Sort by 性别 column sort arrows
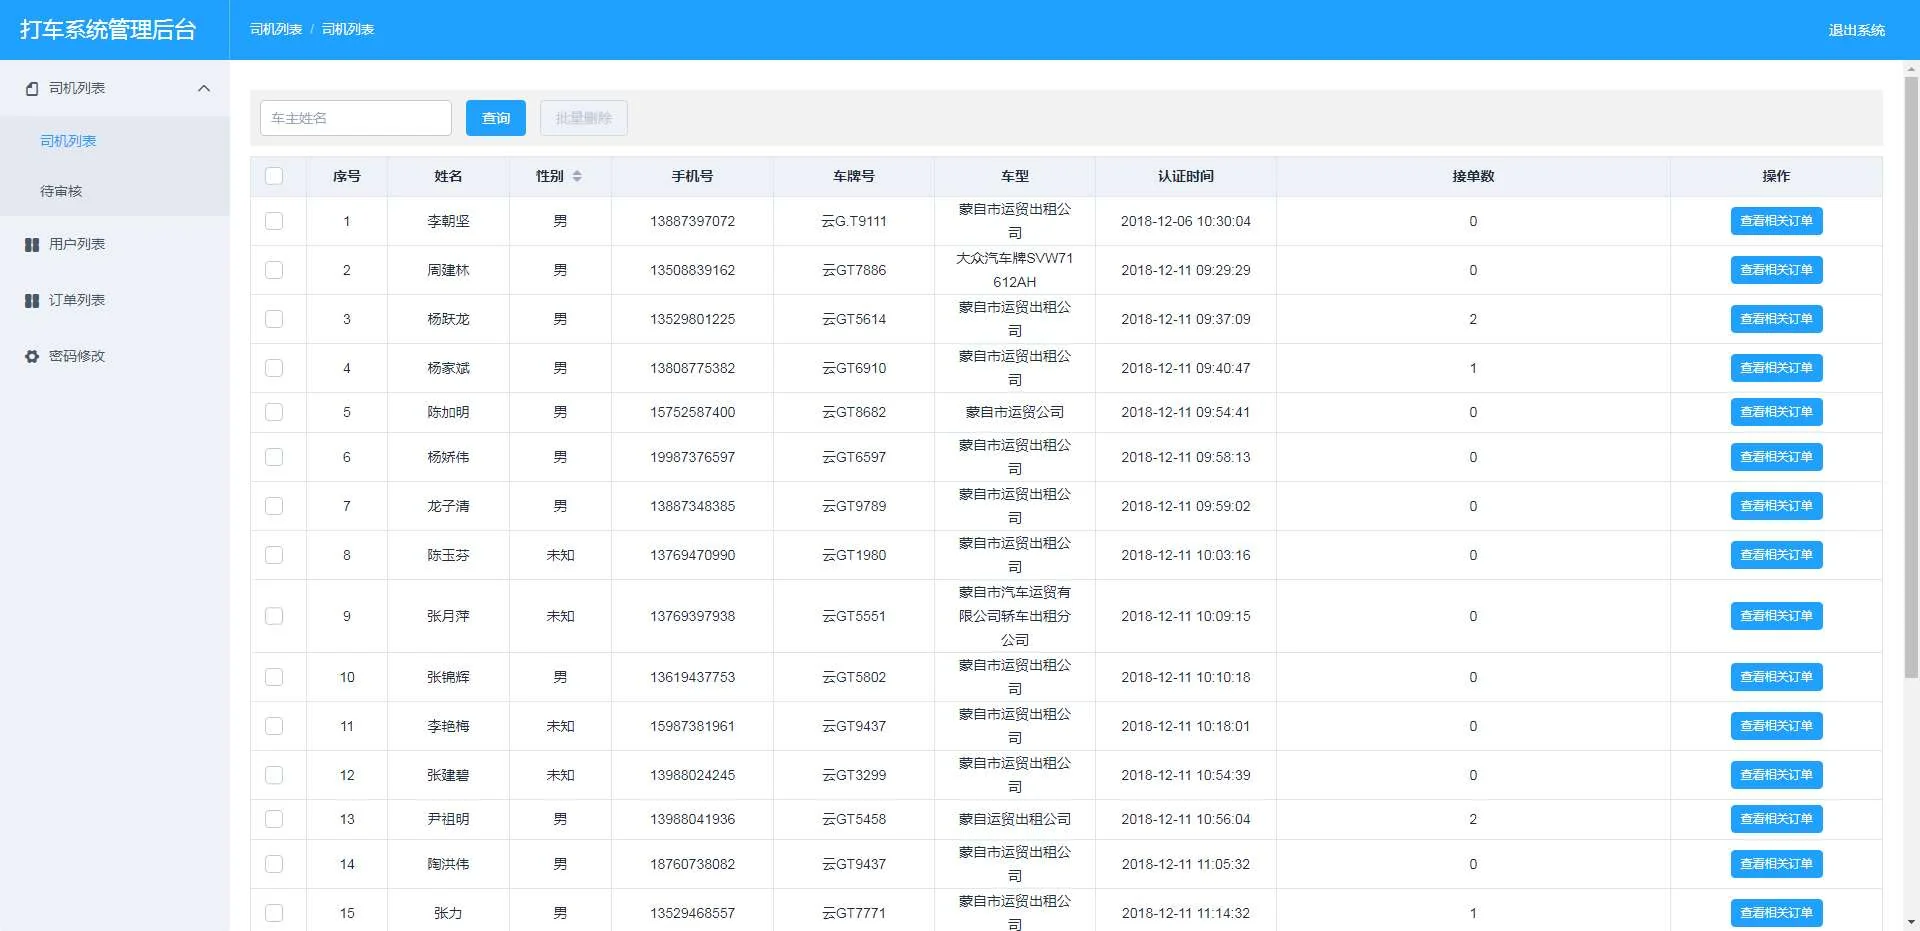This screenshot has height=931, width=1920. [577, 176]
